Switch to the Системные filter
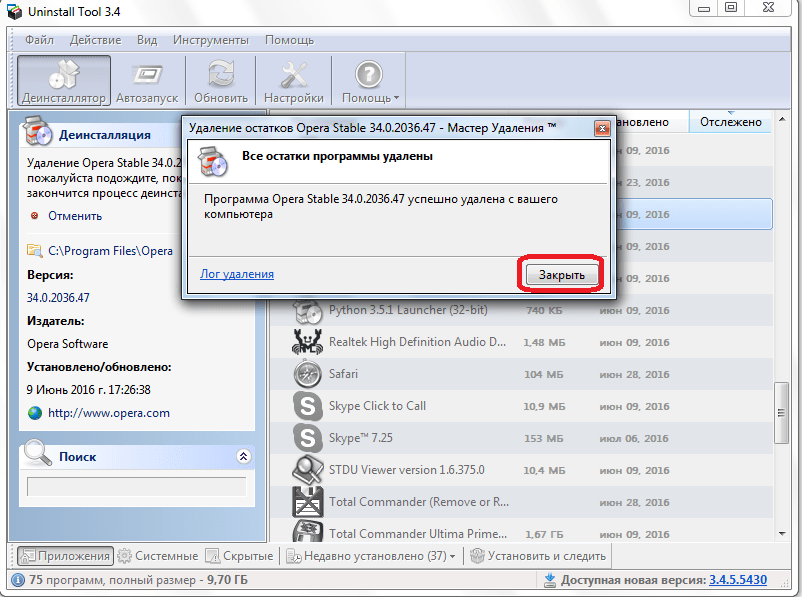Viewport: 802px width, 597px height. point(157,556)
